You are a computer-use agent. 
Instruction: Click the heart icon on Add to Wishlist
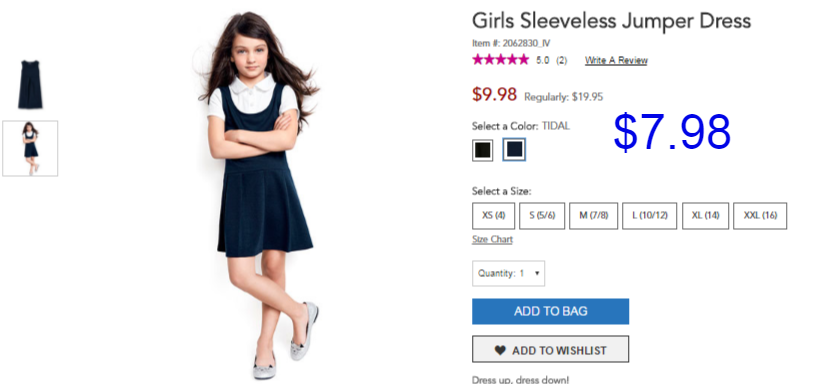click(500, 350)
